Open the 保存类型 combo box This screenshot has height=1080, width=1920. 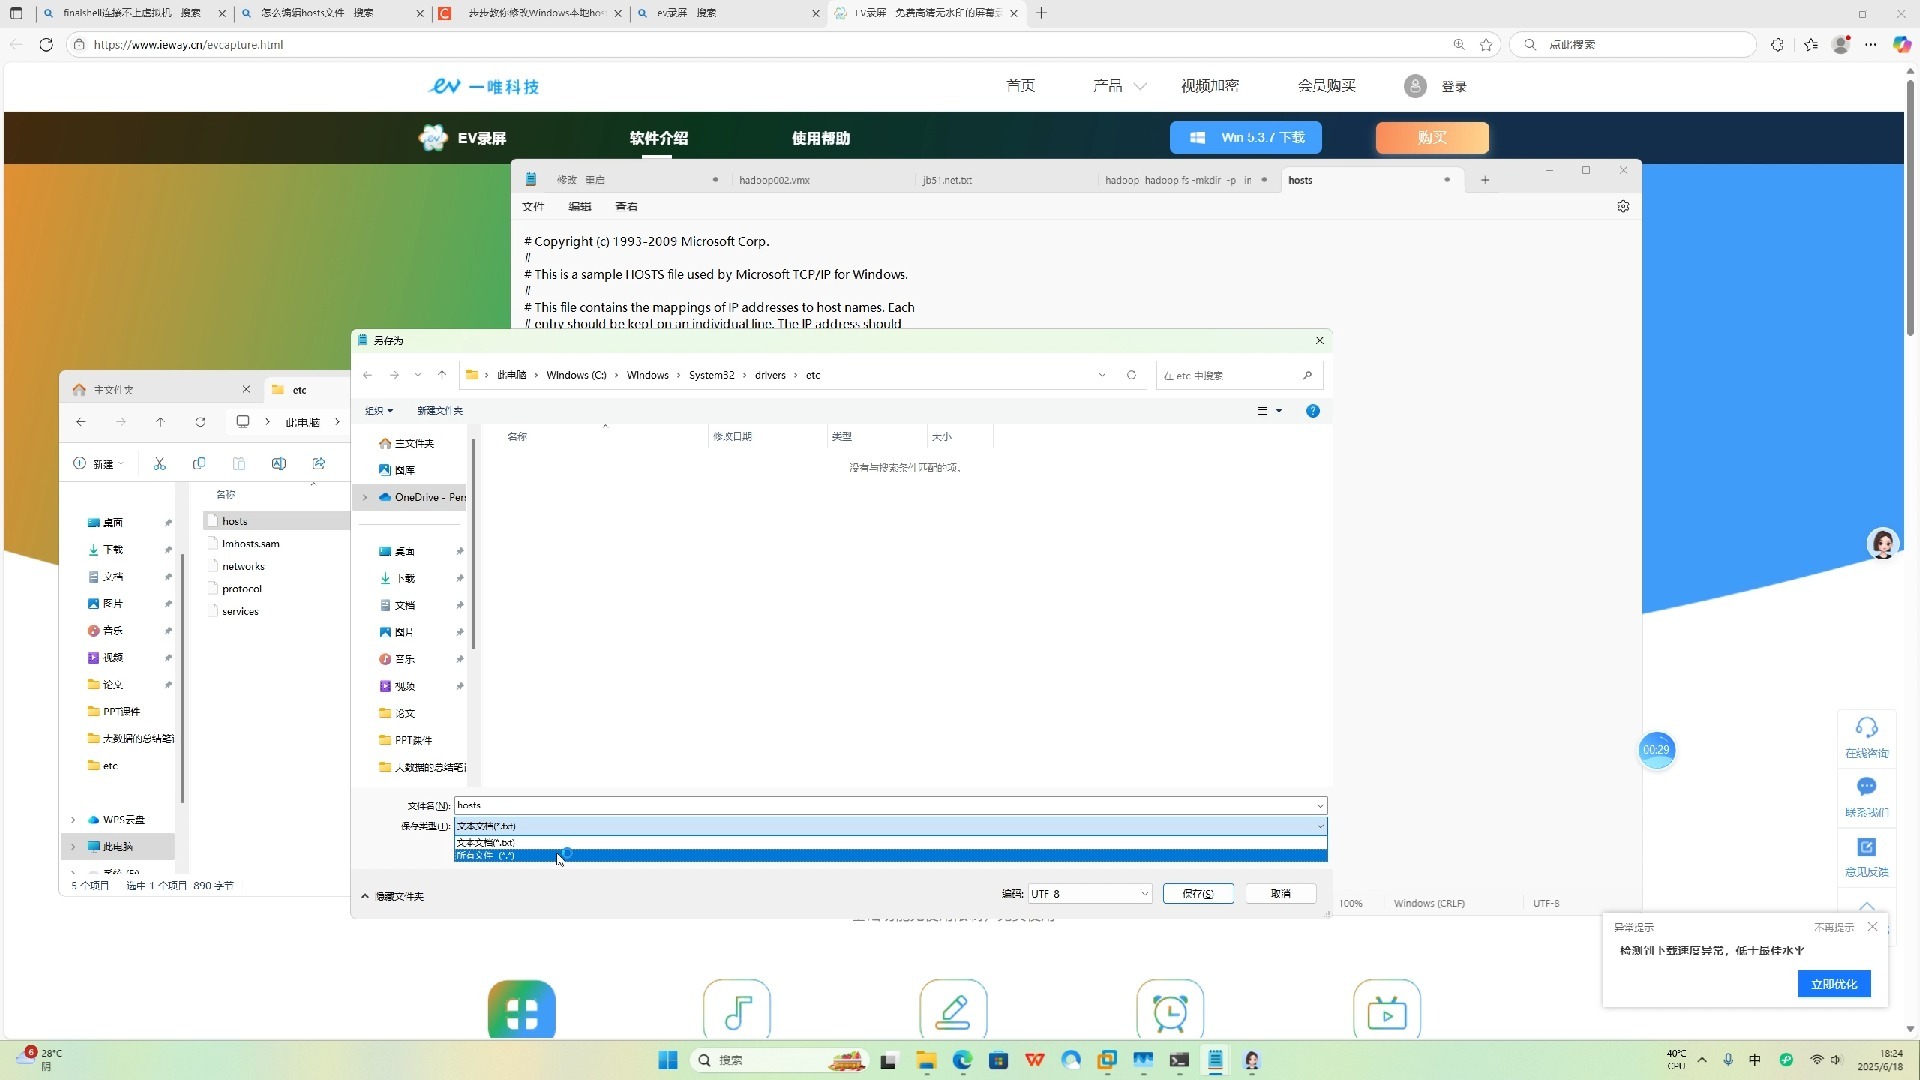coord(890,826)
